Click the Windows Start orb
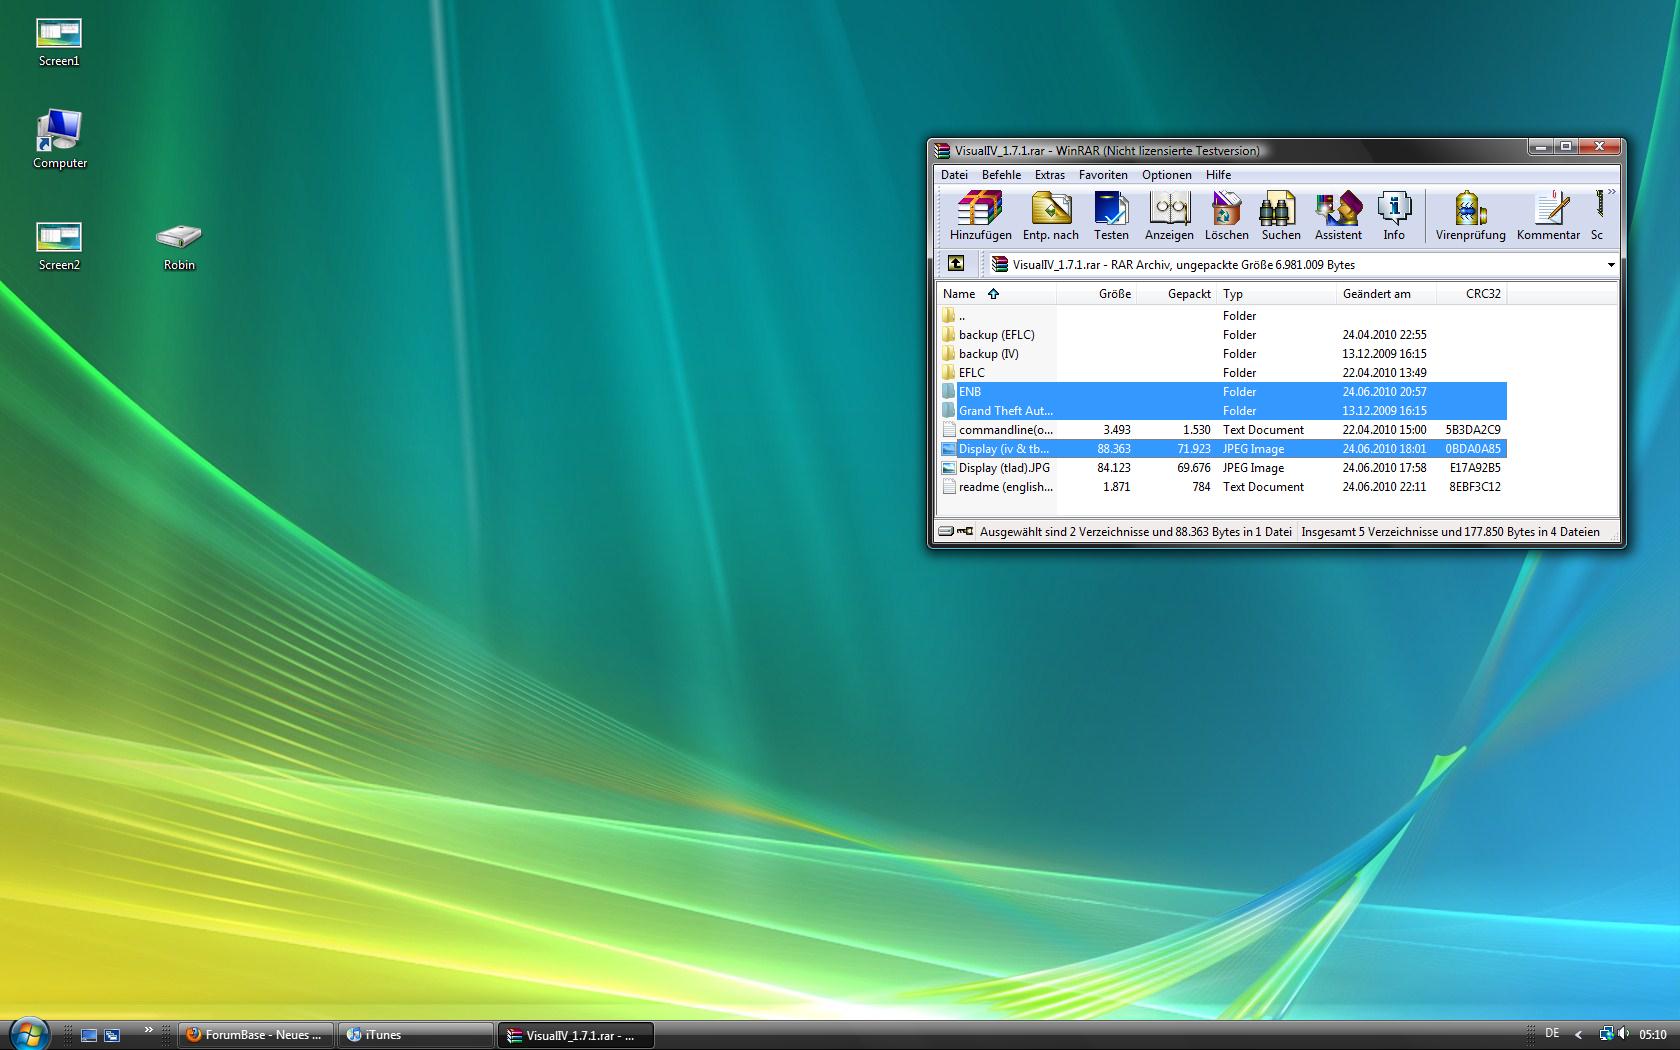The height and width of the screenshot is (1050, 1680). pyautogui.click(x=28, y=1034)
